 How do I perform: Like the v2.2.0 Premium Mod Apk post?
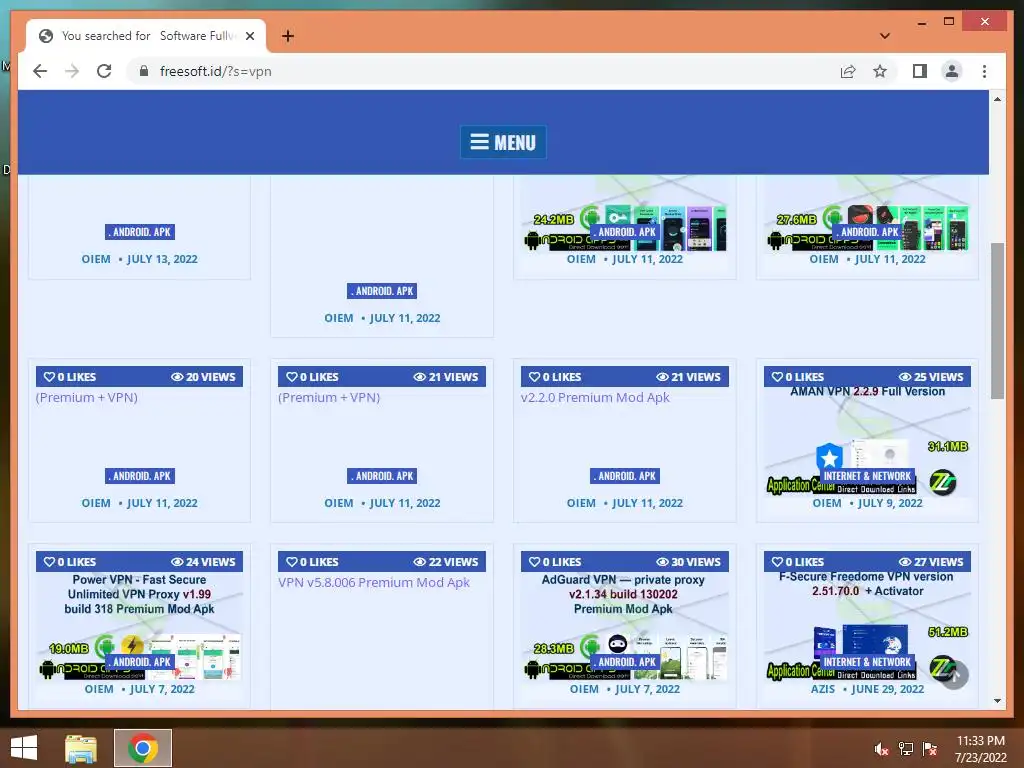point(554,377)
